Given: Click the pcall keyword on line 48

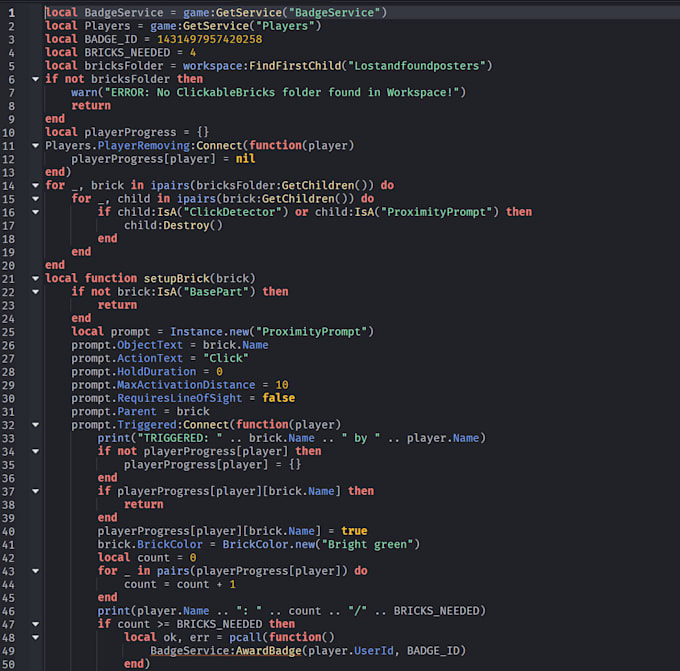Looking at the screenshot, I should (245, 638).
